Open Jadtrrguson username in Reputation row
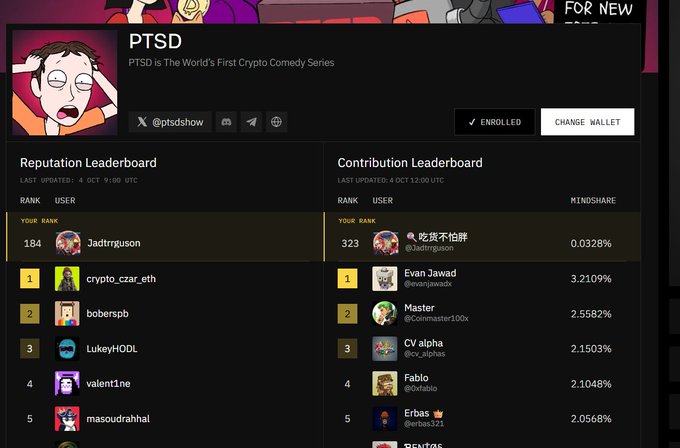Viewport: 680px width, 448px height. [x=114, y=243]
